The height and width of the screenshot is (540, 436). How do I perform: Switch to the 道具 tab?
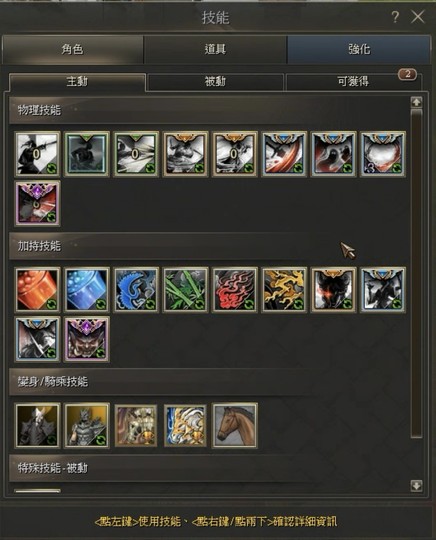(215, 49)
